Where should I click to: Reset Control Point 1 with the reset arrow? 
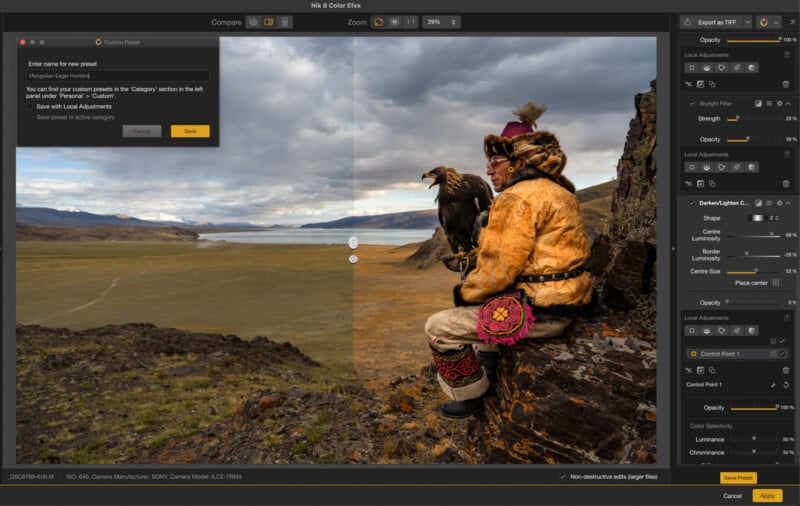point(785,385)
